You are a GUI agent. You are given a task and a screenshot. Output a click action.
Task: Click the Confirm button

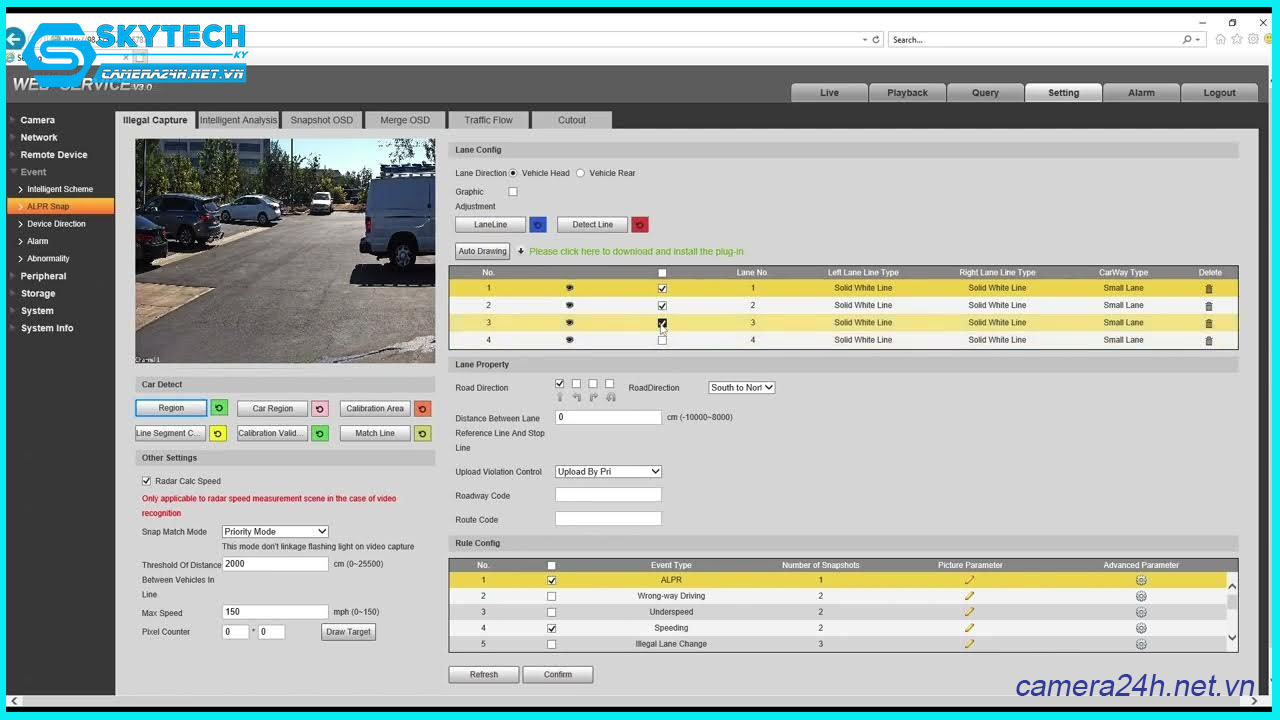(x=558, y=675)
